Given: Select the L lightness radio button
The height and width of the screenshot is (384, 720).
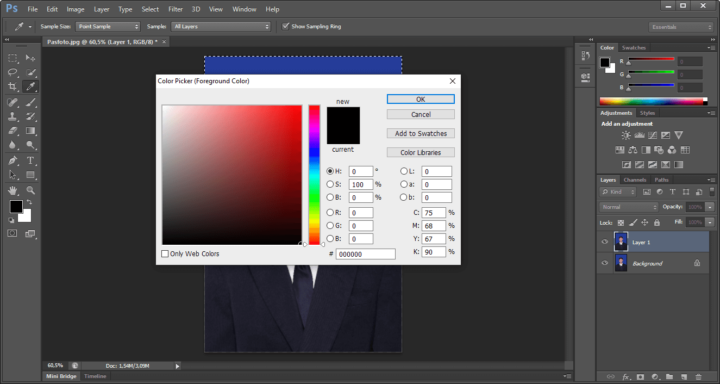Looking at the screenshot, I should [x=404, y=171].
